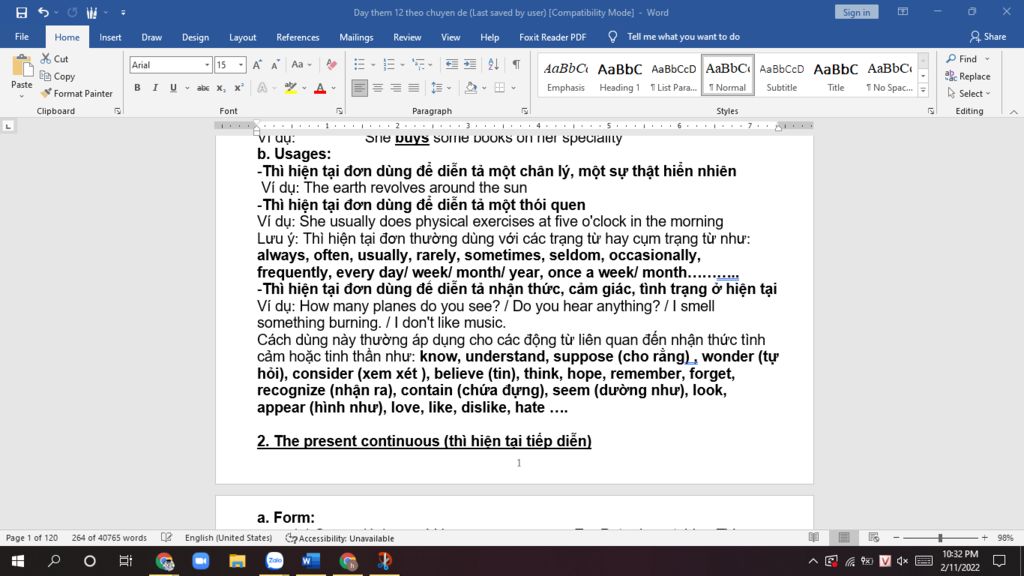Image resolution: width=1024 pixels, height=576 pixels.
Task: Click the 98% zoom level
Action: (1005, 537)
